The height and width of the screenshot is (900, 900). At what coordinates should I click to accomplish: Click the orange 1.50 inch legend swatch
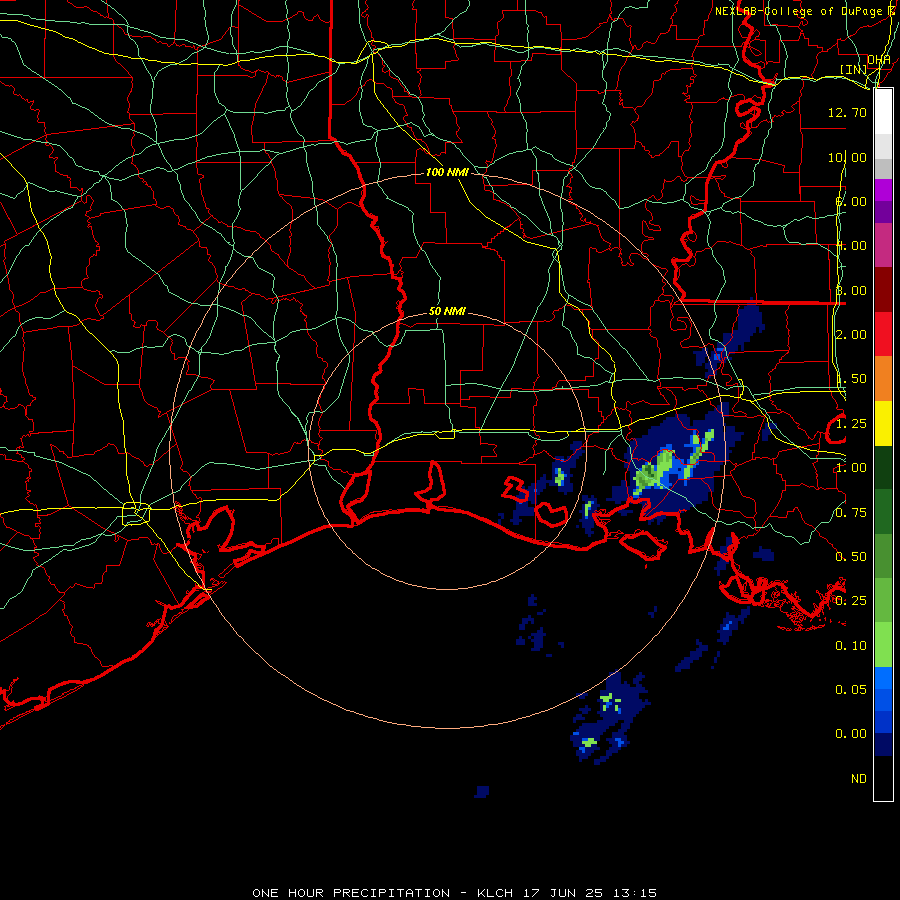coord(883,379)
